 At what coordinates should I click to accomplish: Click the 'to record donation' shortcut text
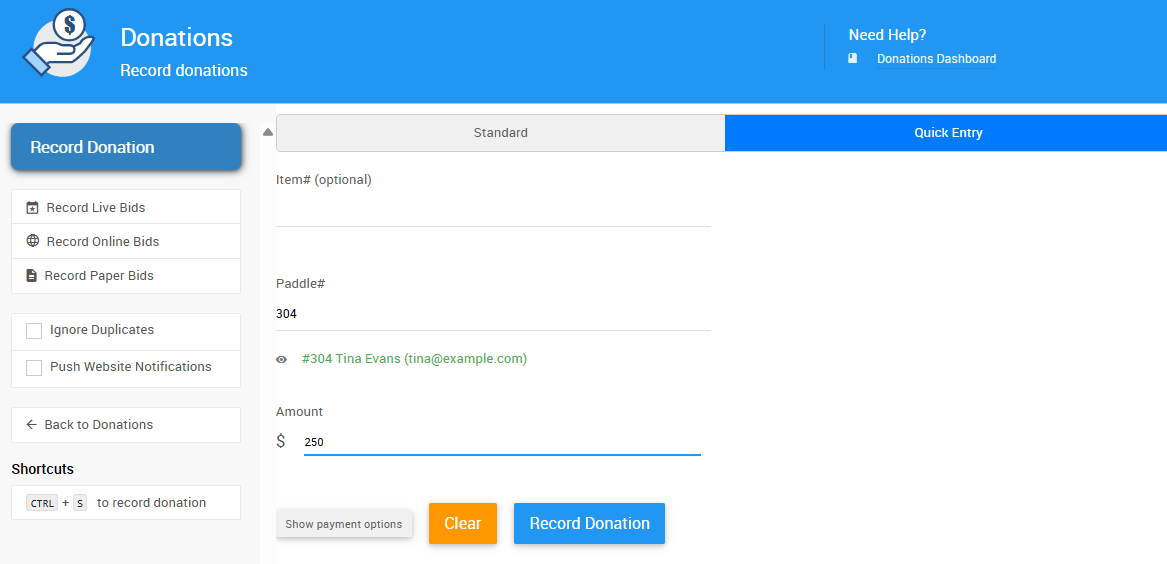click(152, 503)
